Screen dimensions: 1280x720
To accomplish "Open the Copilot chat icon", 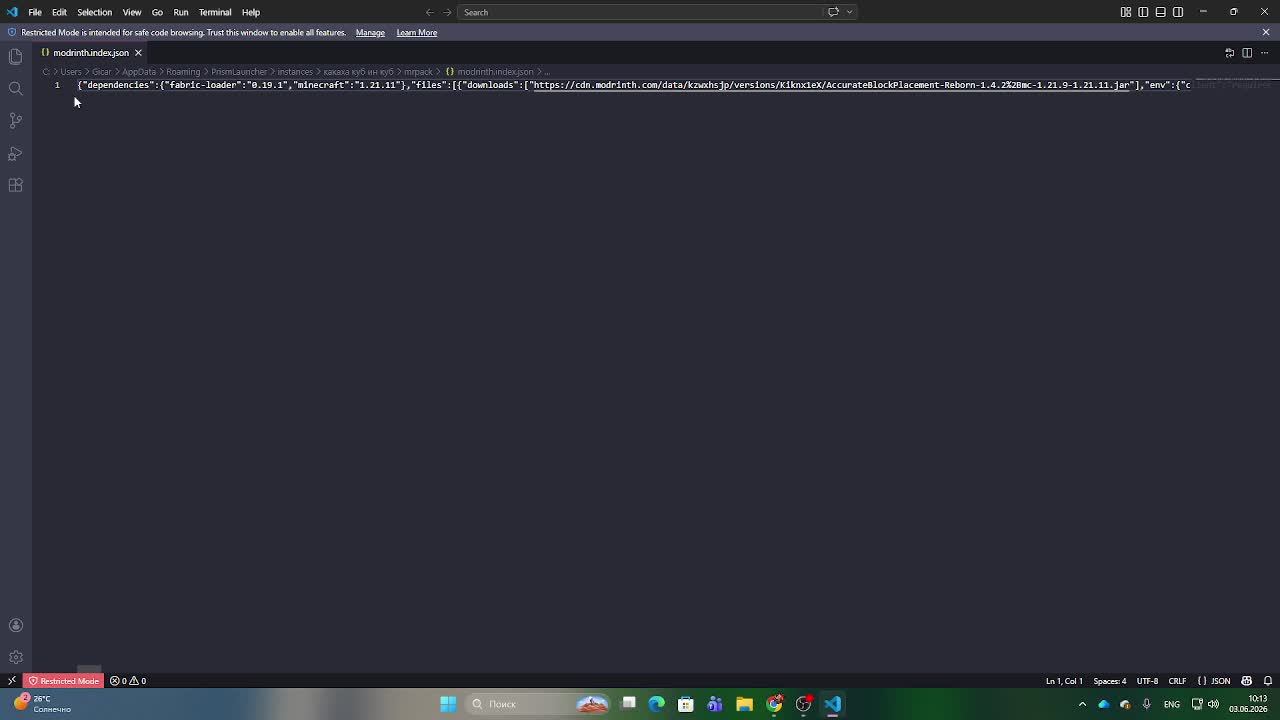I will (833, 12).
